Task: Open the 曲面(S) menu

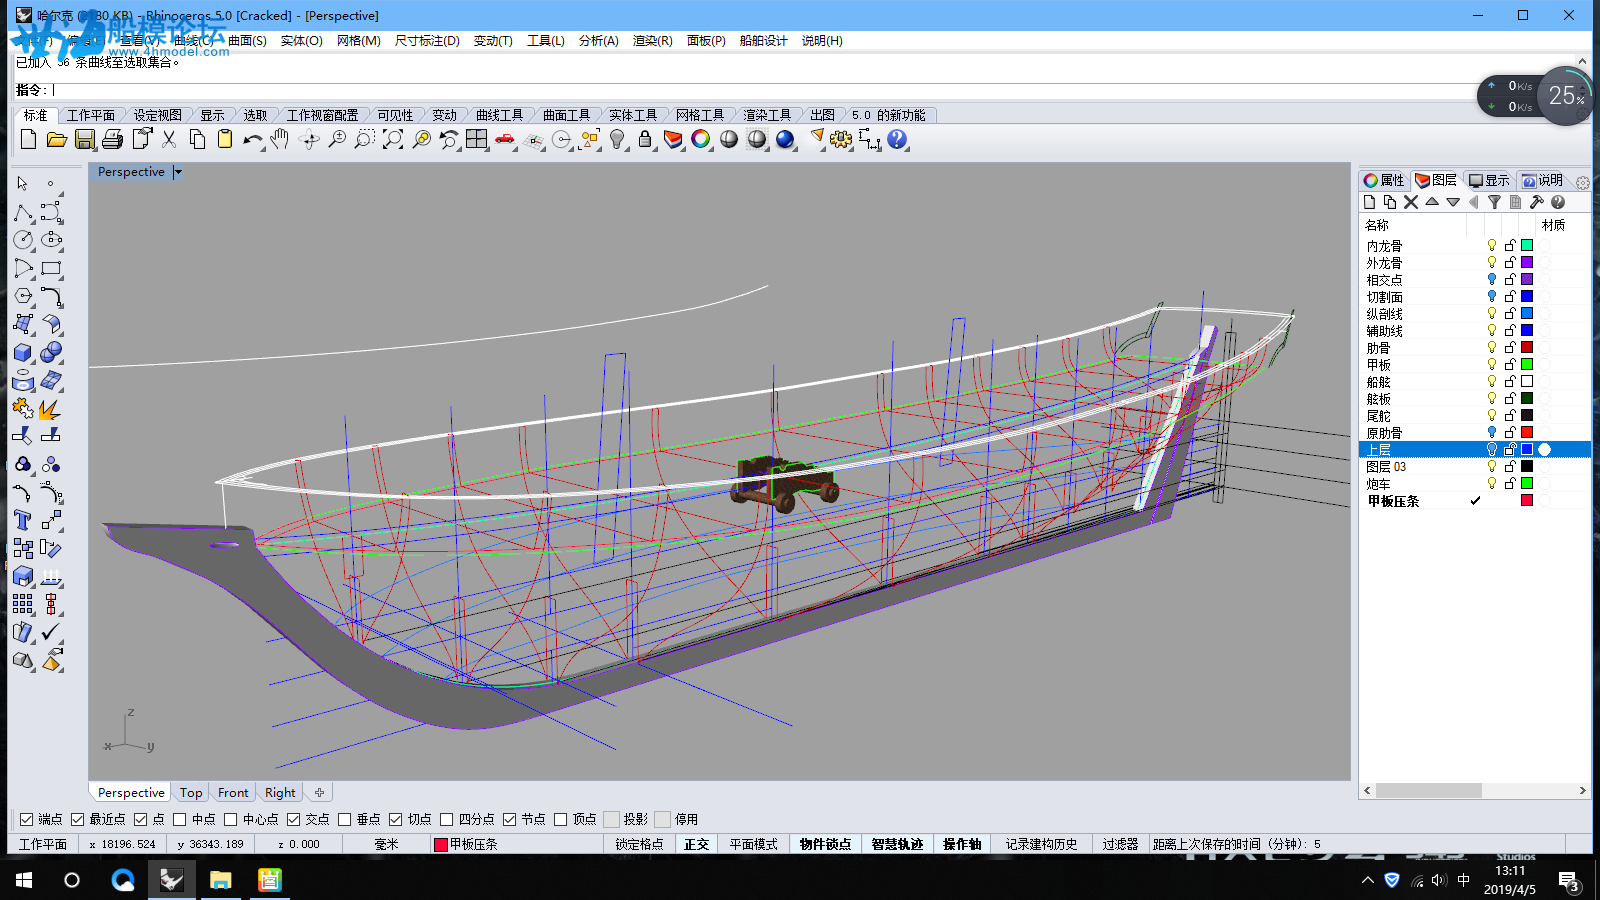Action: (247, 41)
